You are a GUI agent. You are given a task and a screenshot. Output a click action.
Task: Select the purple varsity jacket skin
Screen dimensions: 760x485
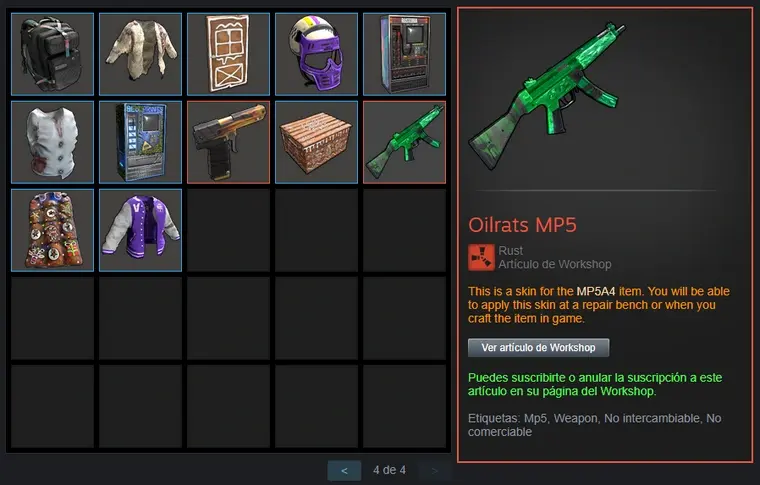(x=141, y=230)
